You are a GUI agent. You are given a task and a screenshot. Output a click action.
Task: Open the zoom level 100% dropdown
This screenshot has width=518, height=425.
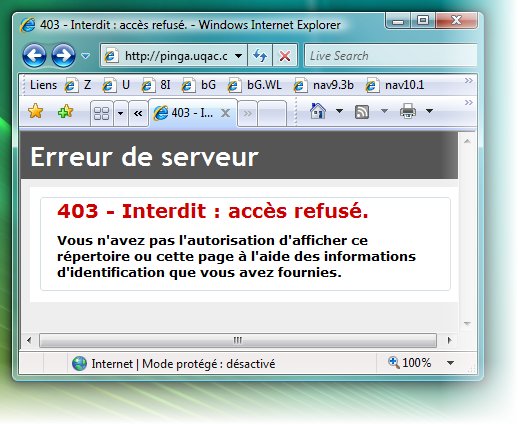click(450, 363)
